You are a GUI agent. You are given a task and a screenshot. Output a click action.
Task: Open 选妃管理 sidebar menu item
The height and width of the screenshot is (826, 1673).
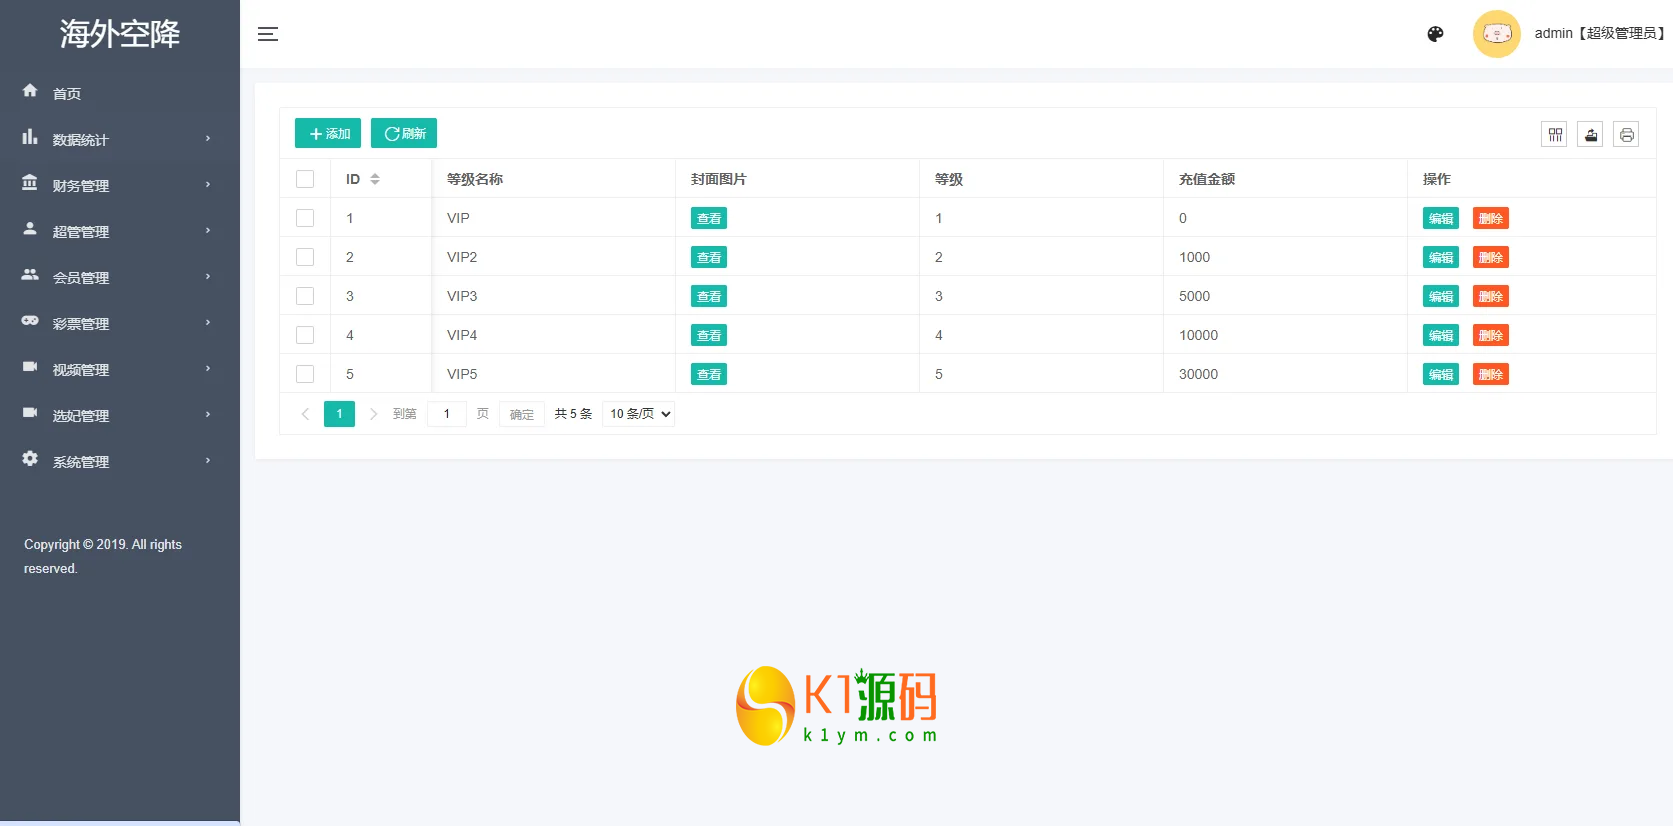(x=120, y=415)
